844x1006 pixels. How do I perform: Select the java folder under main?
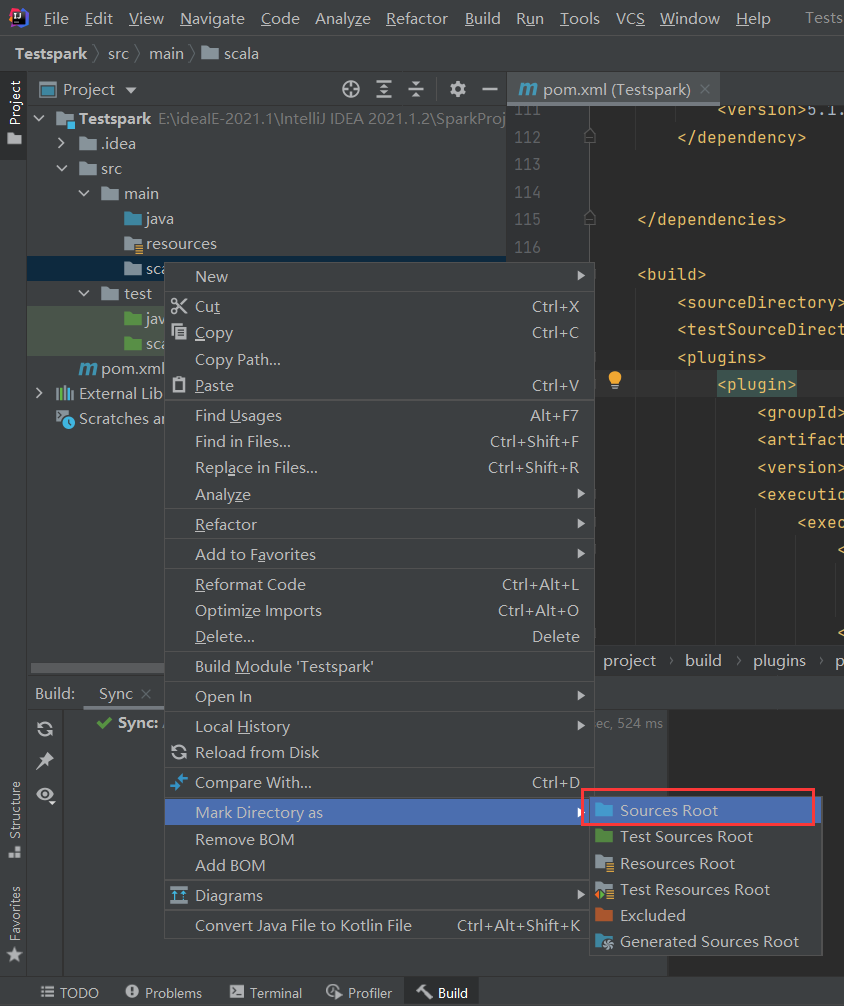pyautogui.click(x=159, y=219)
